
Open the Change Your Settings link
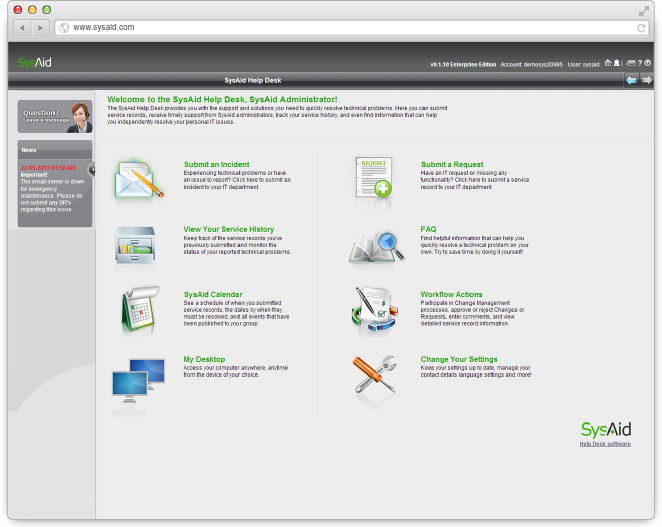click(458, 359)
